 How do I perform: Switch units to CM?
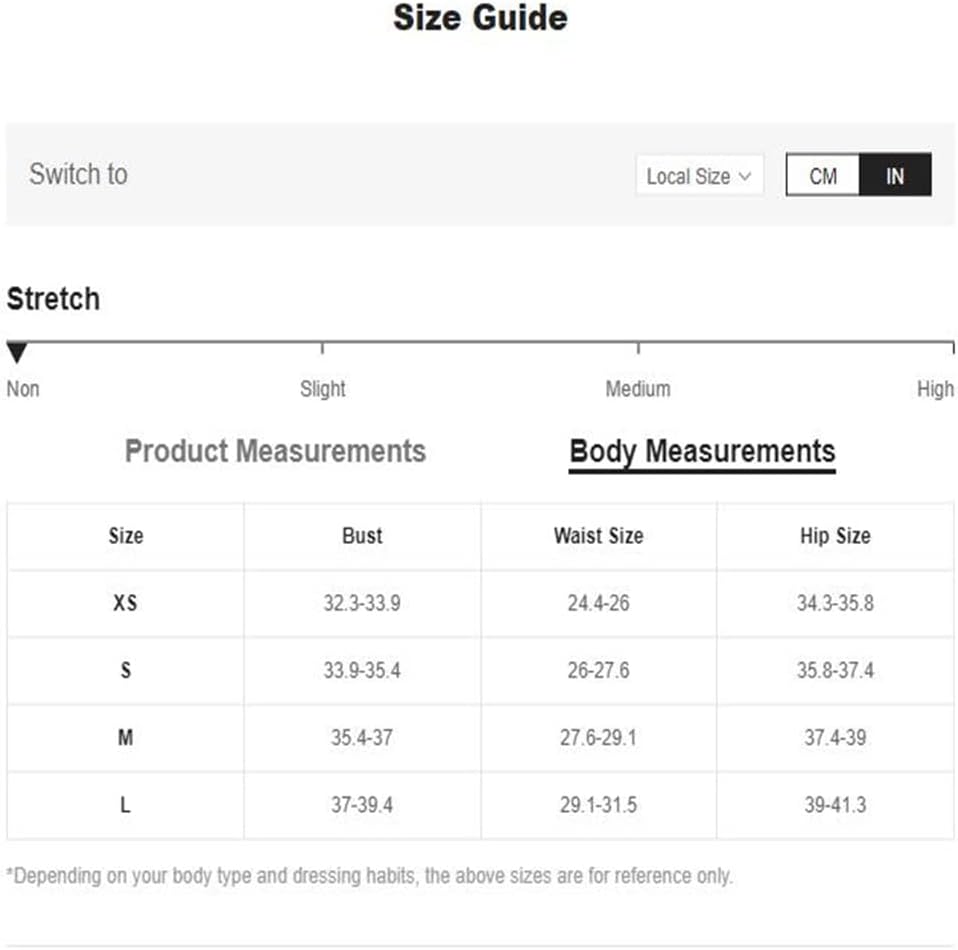tap(822, 176)
